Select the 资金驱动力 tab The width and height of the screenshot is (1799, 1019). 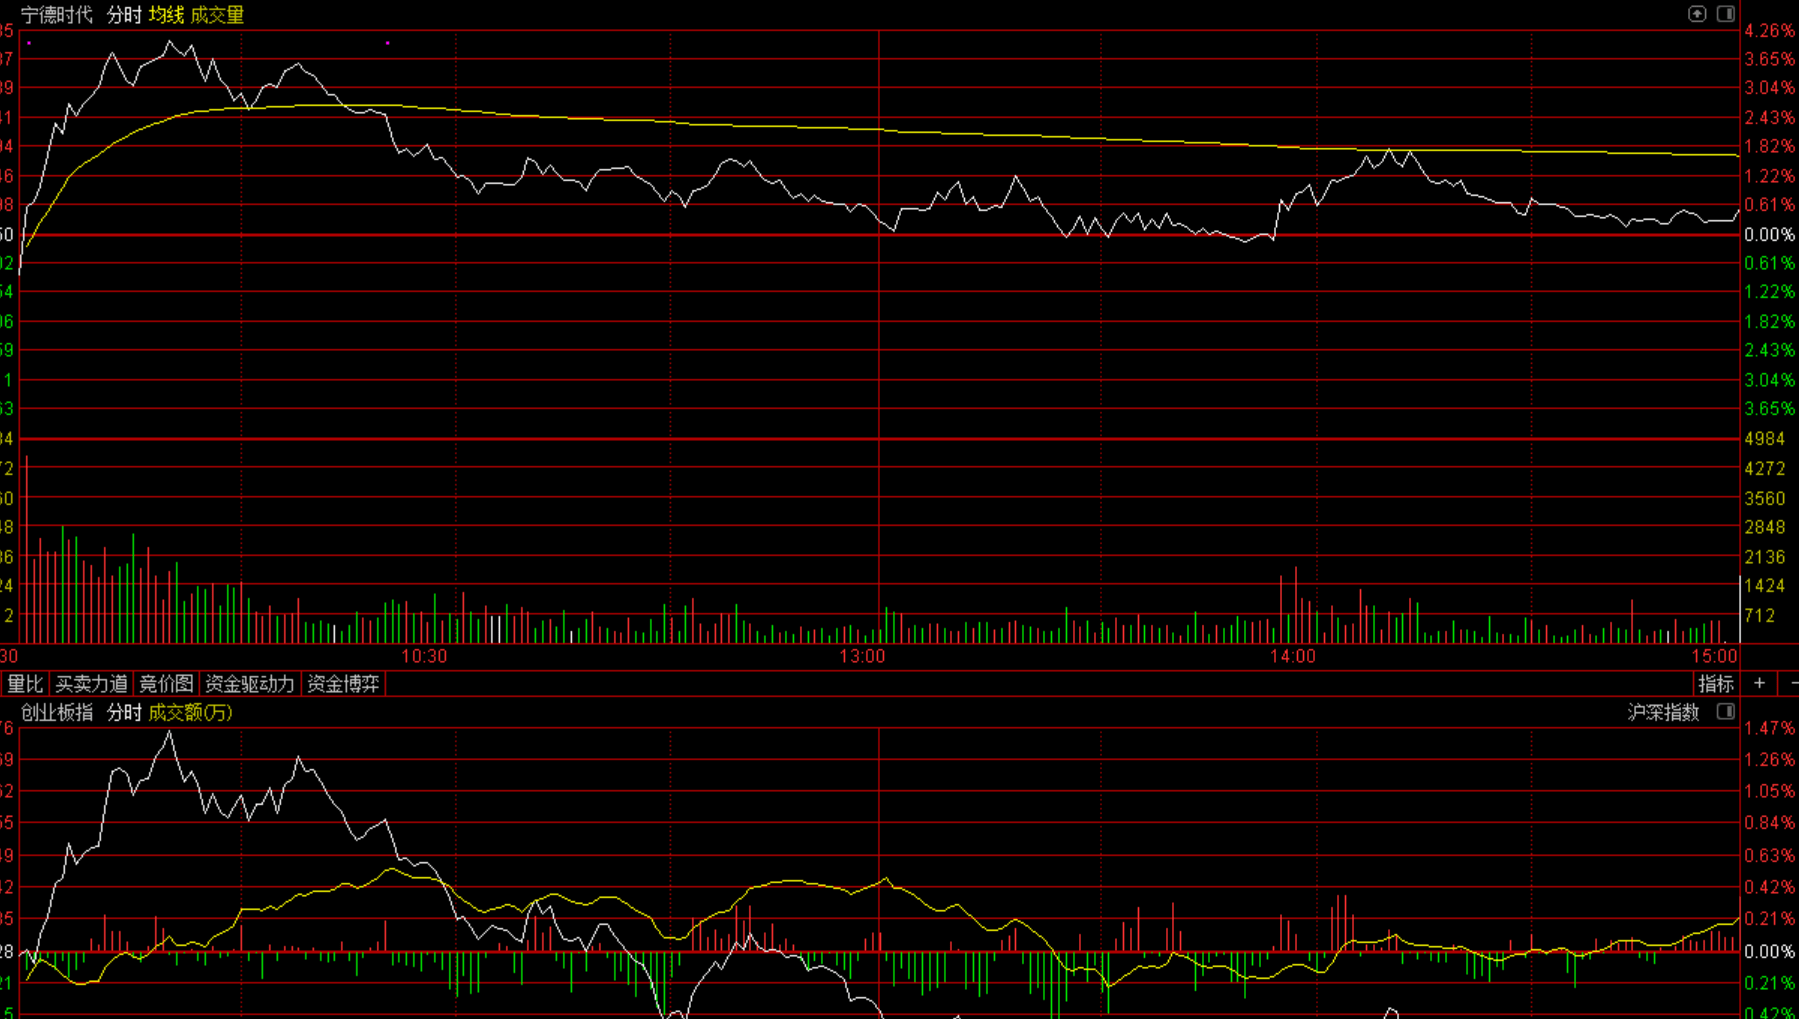click(x=250, y=683)
